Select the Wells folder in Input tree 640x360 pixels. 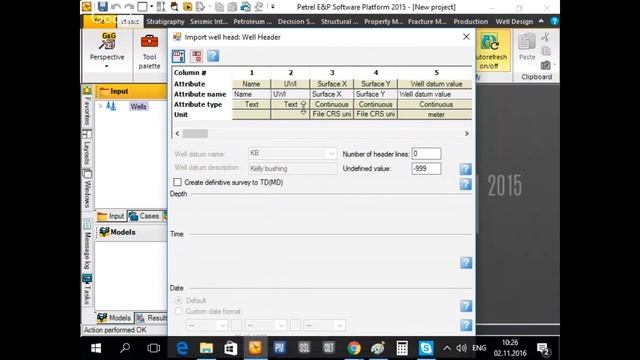point(138,107)
